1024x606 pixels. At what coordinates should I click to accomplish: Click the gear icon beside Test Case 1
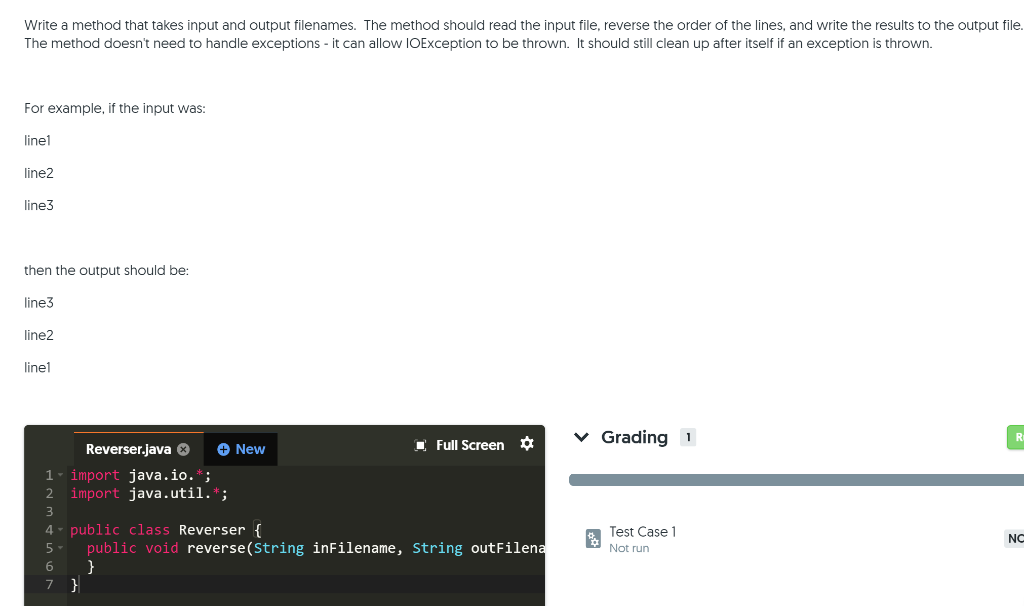coord(593,538)
